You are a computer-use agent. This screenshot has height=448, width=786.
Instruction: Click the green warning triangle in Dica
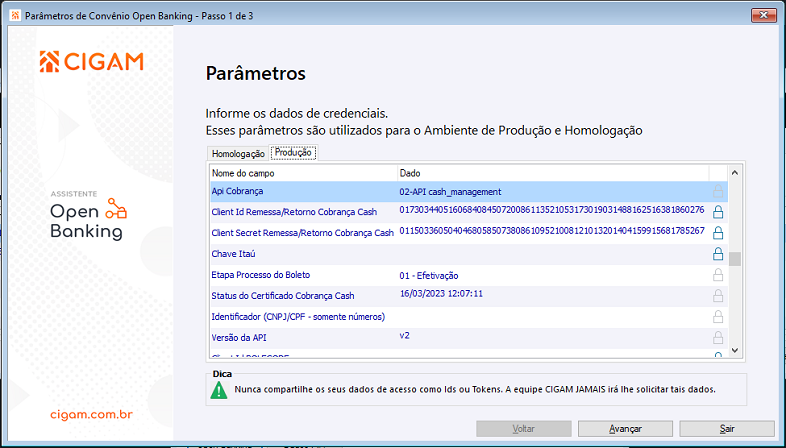pyautogui.click(x=219, y=390)
